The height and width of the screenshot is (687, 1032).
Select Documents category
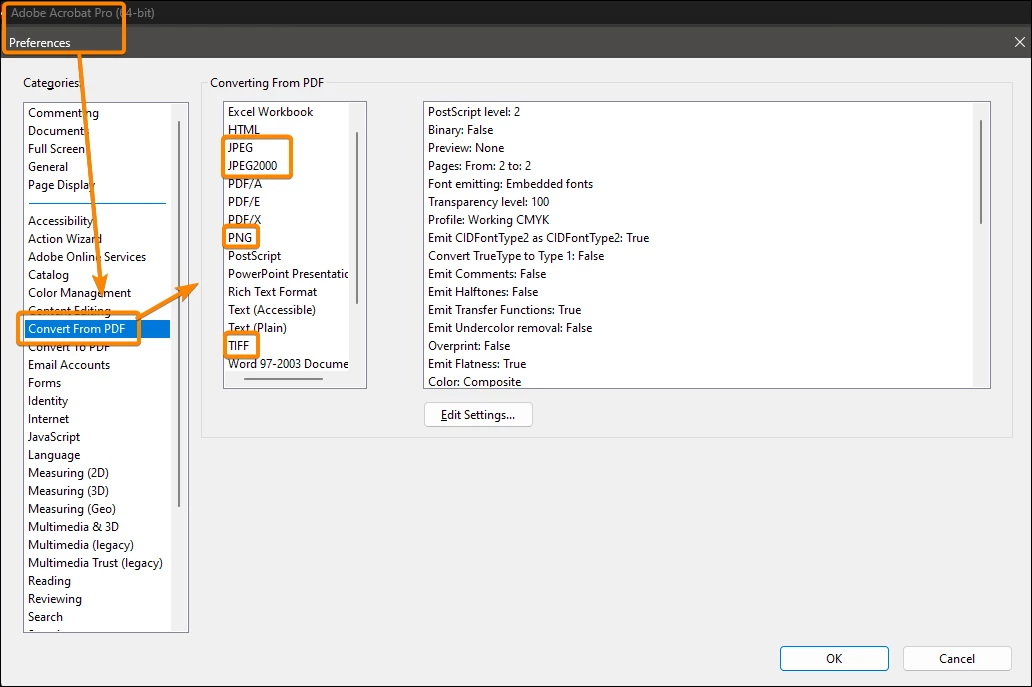coord(57,130)
